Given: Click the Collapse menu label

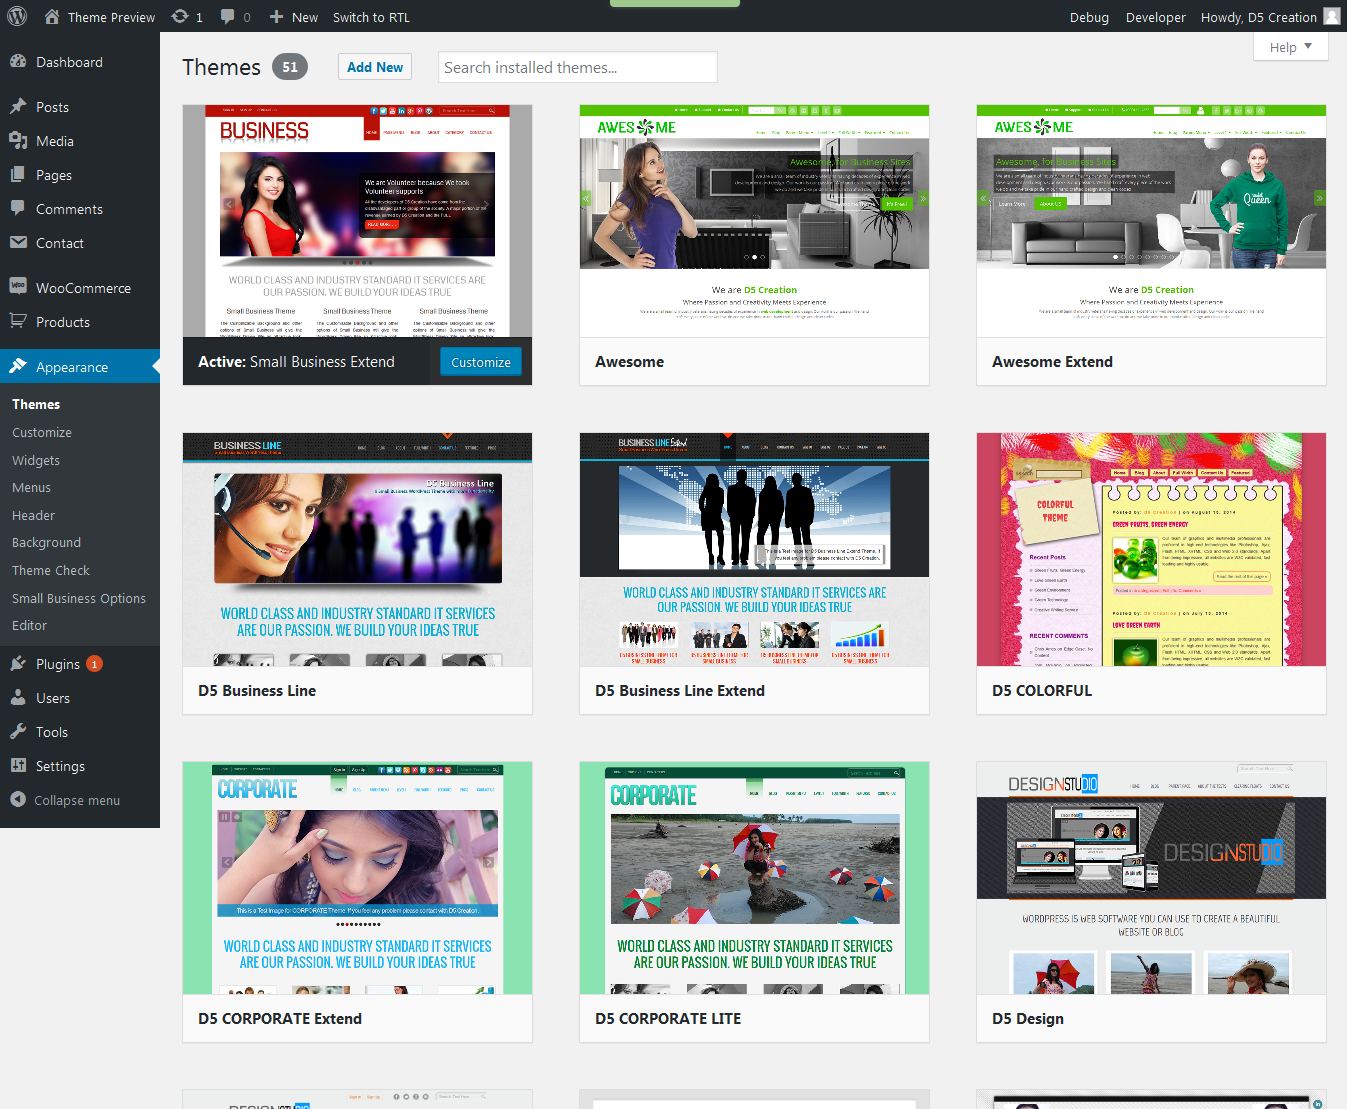Looking at the screenshot, I should (x=77, y=800).
